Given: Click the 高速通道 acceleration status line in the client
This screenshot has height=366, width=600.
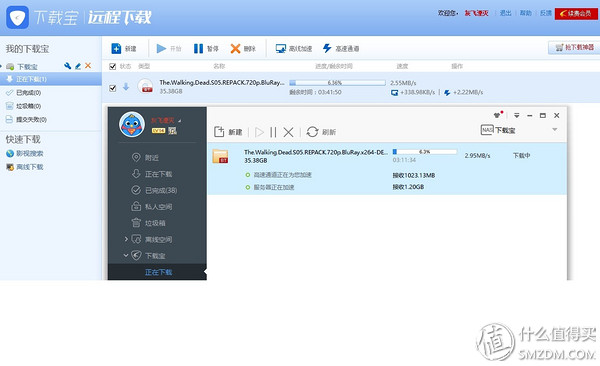Looking at the screenshot, I should tap(283, 175).
